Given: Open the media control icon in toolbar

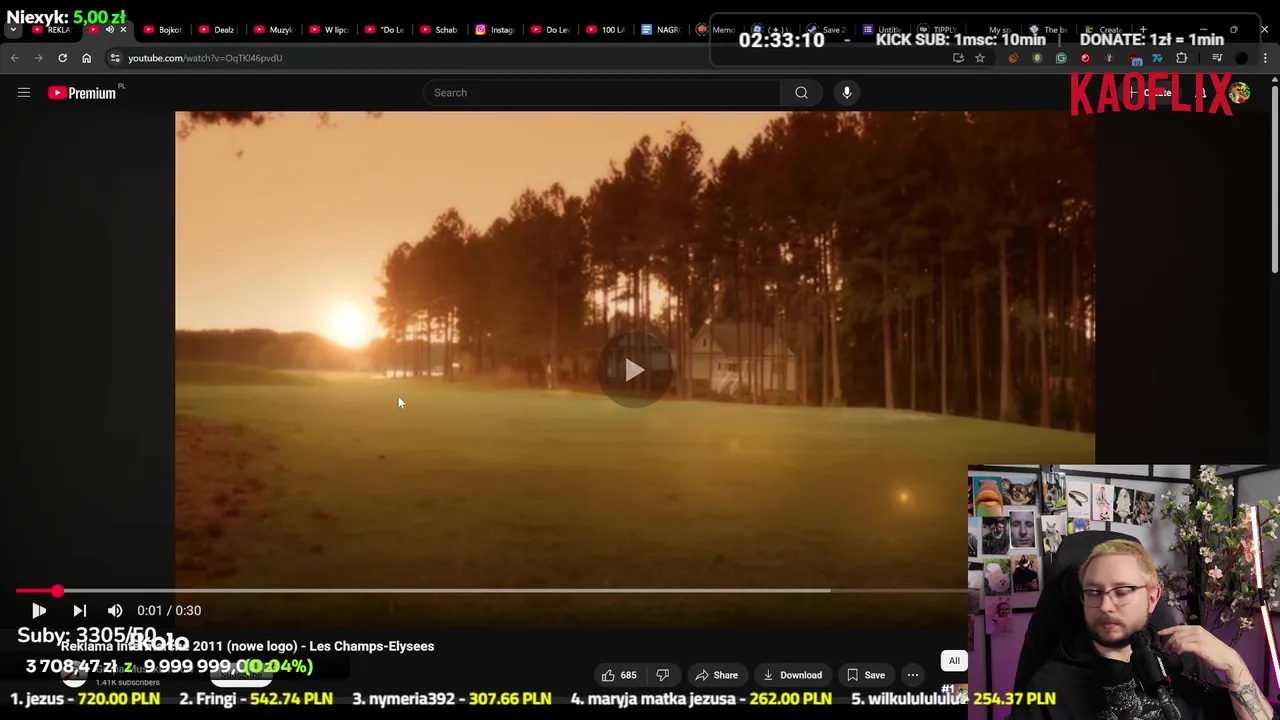Looking at the screenshot, I should [1217, 58].
